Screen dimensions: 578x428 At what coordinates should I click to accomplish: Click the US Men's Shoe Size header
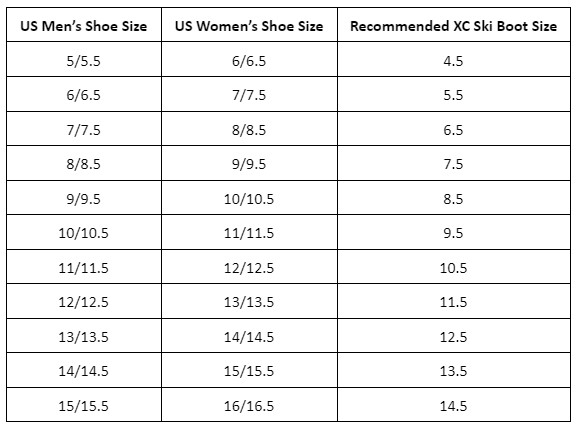tap(84, 25)
